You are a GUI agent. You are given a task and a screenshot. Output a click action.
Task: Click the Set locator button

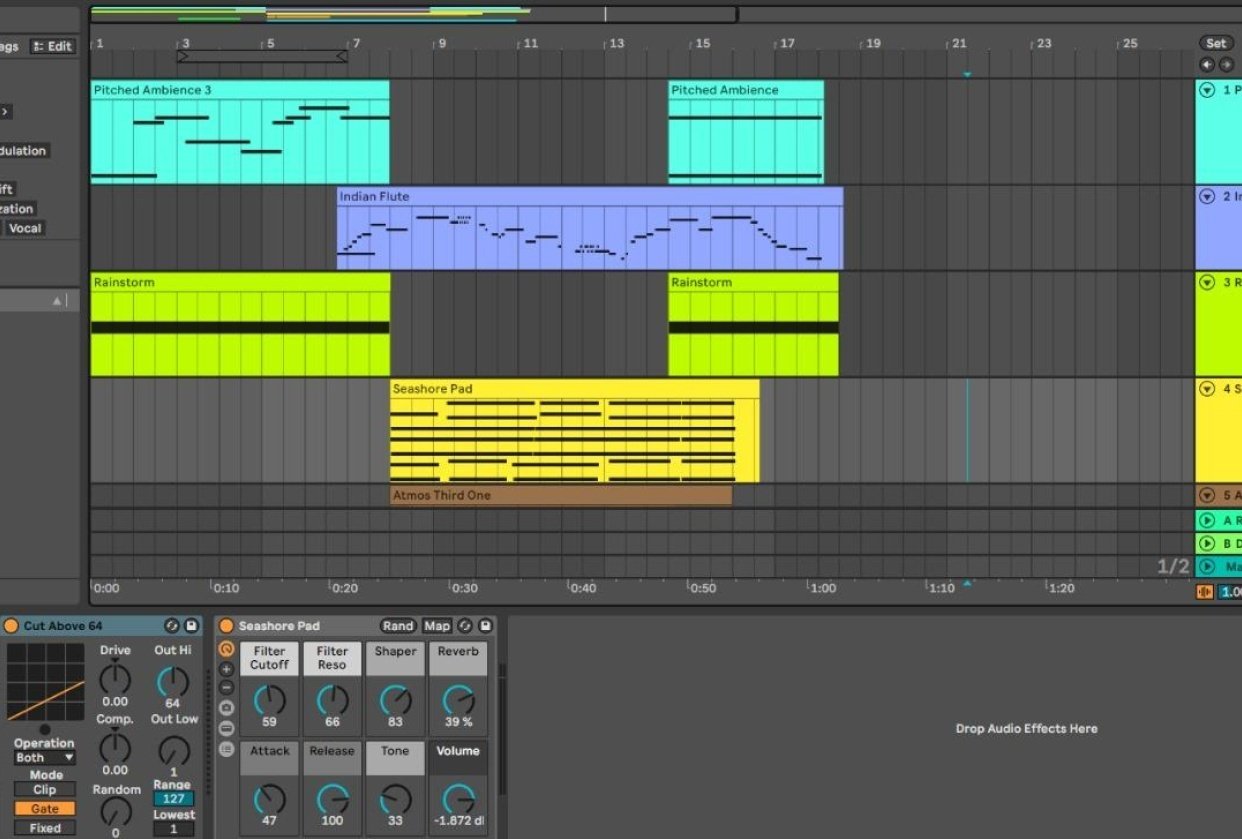point(1216,43)
